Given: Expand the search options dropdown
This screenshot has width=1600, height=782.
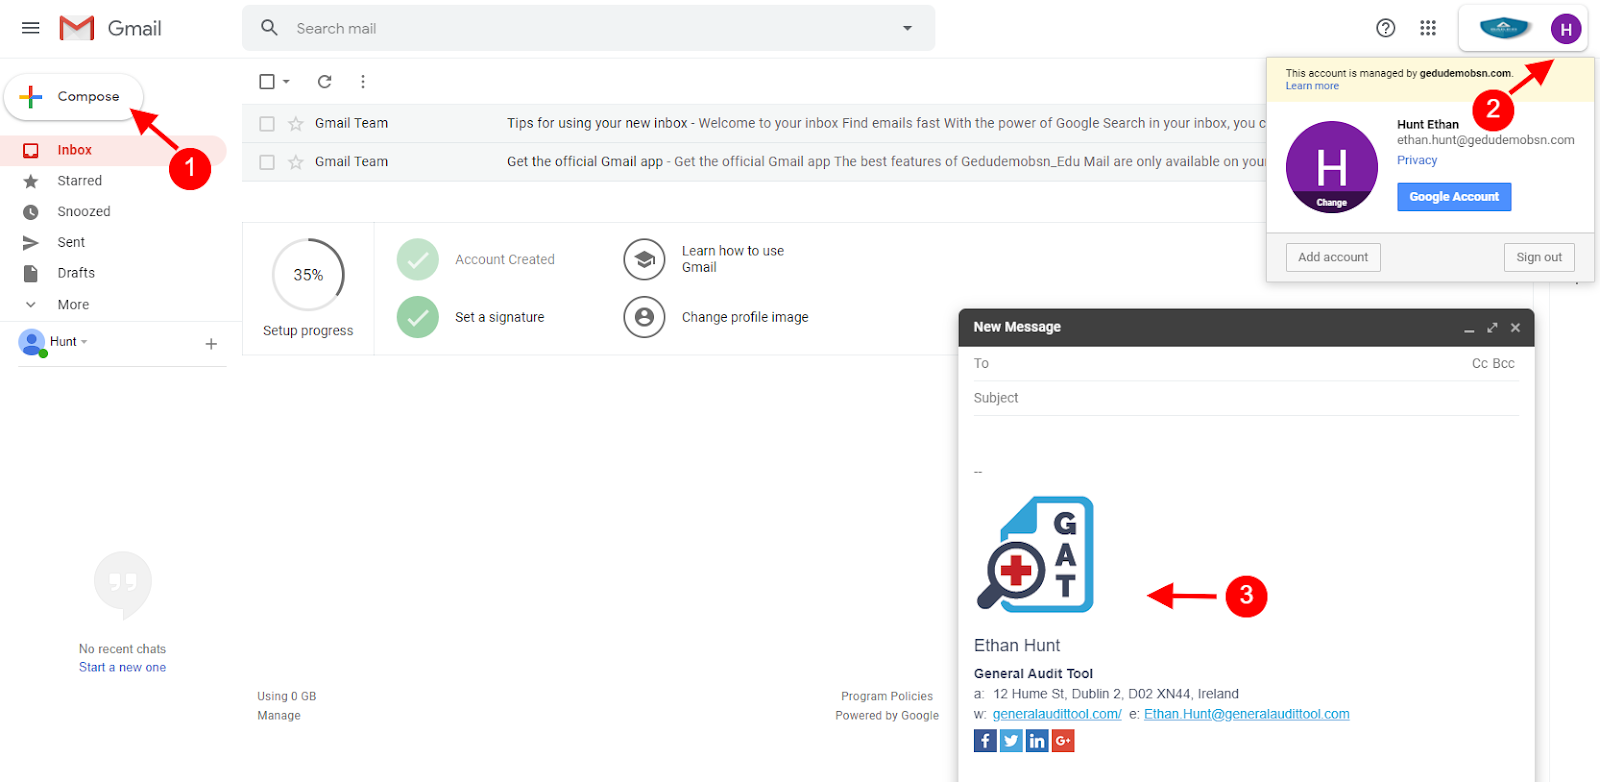Looking at the screenshot, I should click(907, 28).
